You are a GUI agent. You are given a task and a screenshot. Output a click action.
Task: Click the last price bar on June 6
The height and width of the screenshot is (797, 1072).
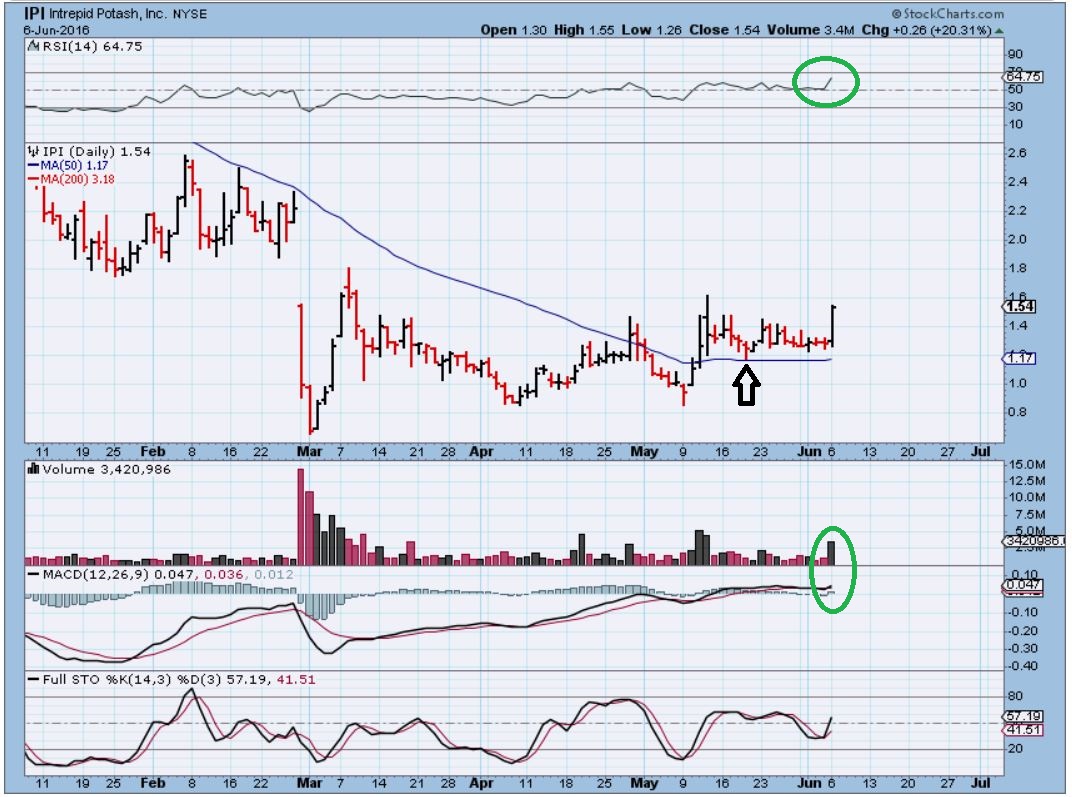[x=833, y=326]
